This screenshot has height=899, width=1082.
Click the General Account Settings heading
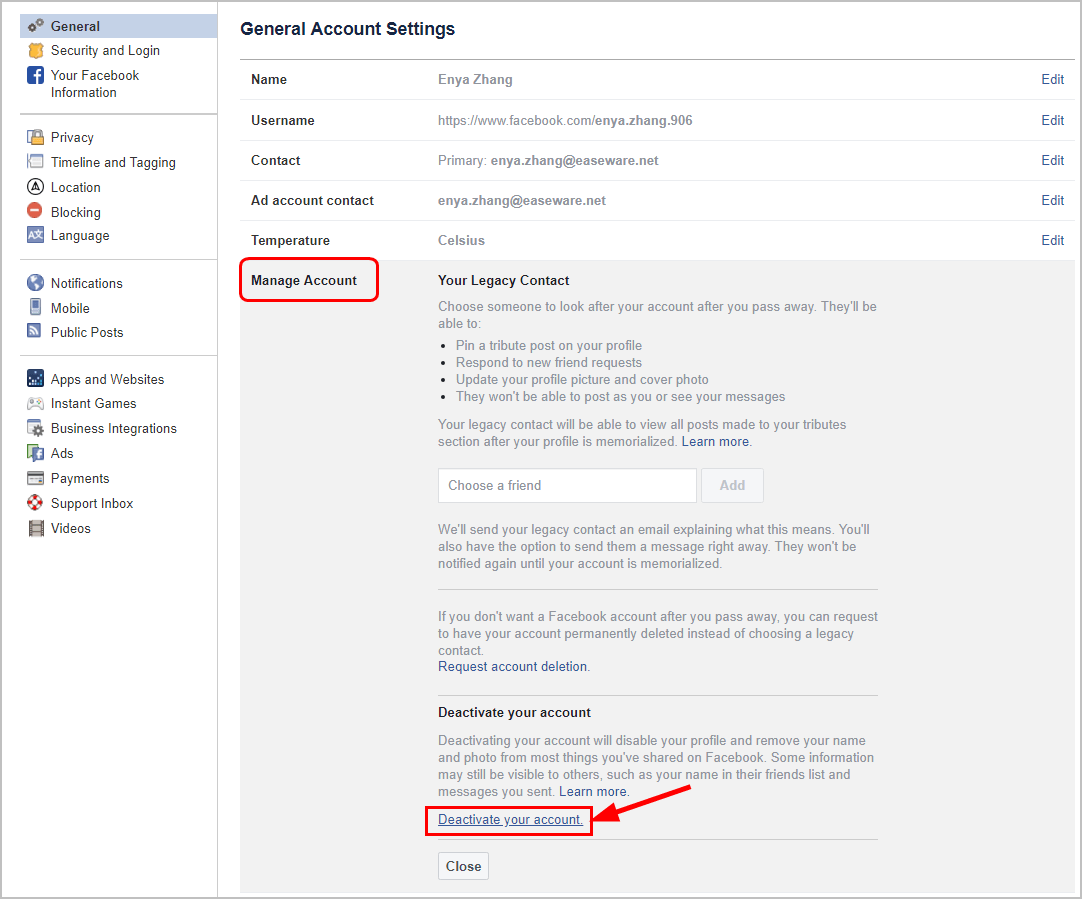click(347, 28)
